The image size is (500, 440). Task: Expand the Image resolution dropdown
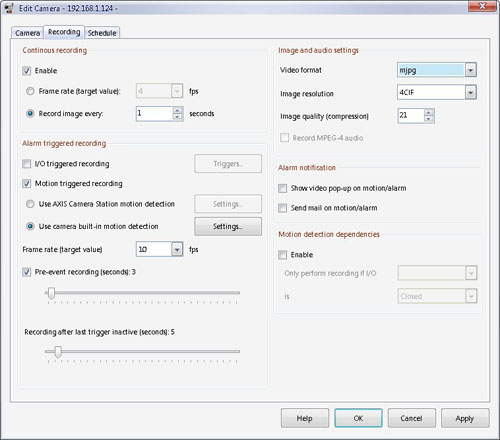[470, 92]
